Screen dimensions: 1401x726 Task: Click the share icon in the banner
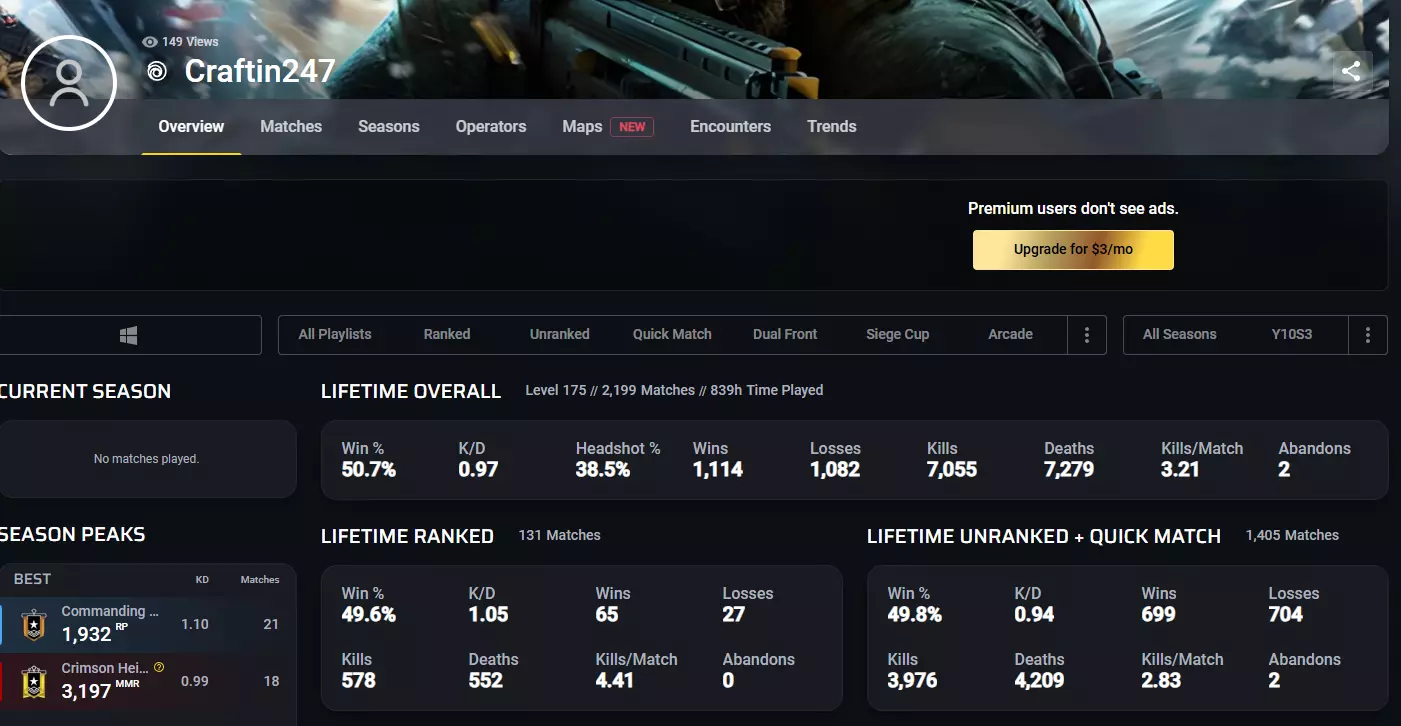click(x=1351, y=71)
